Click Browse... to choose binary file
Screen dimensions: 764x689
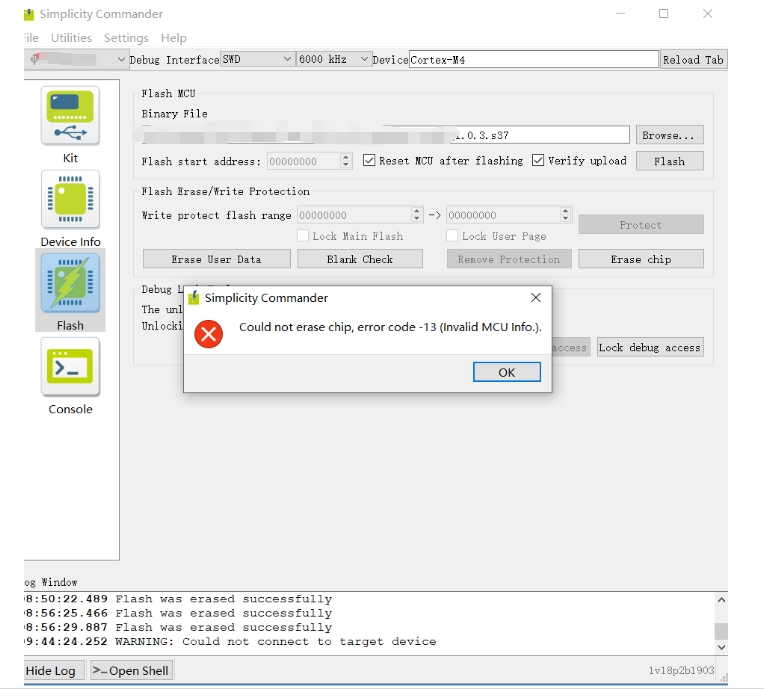669,135
